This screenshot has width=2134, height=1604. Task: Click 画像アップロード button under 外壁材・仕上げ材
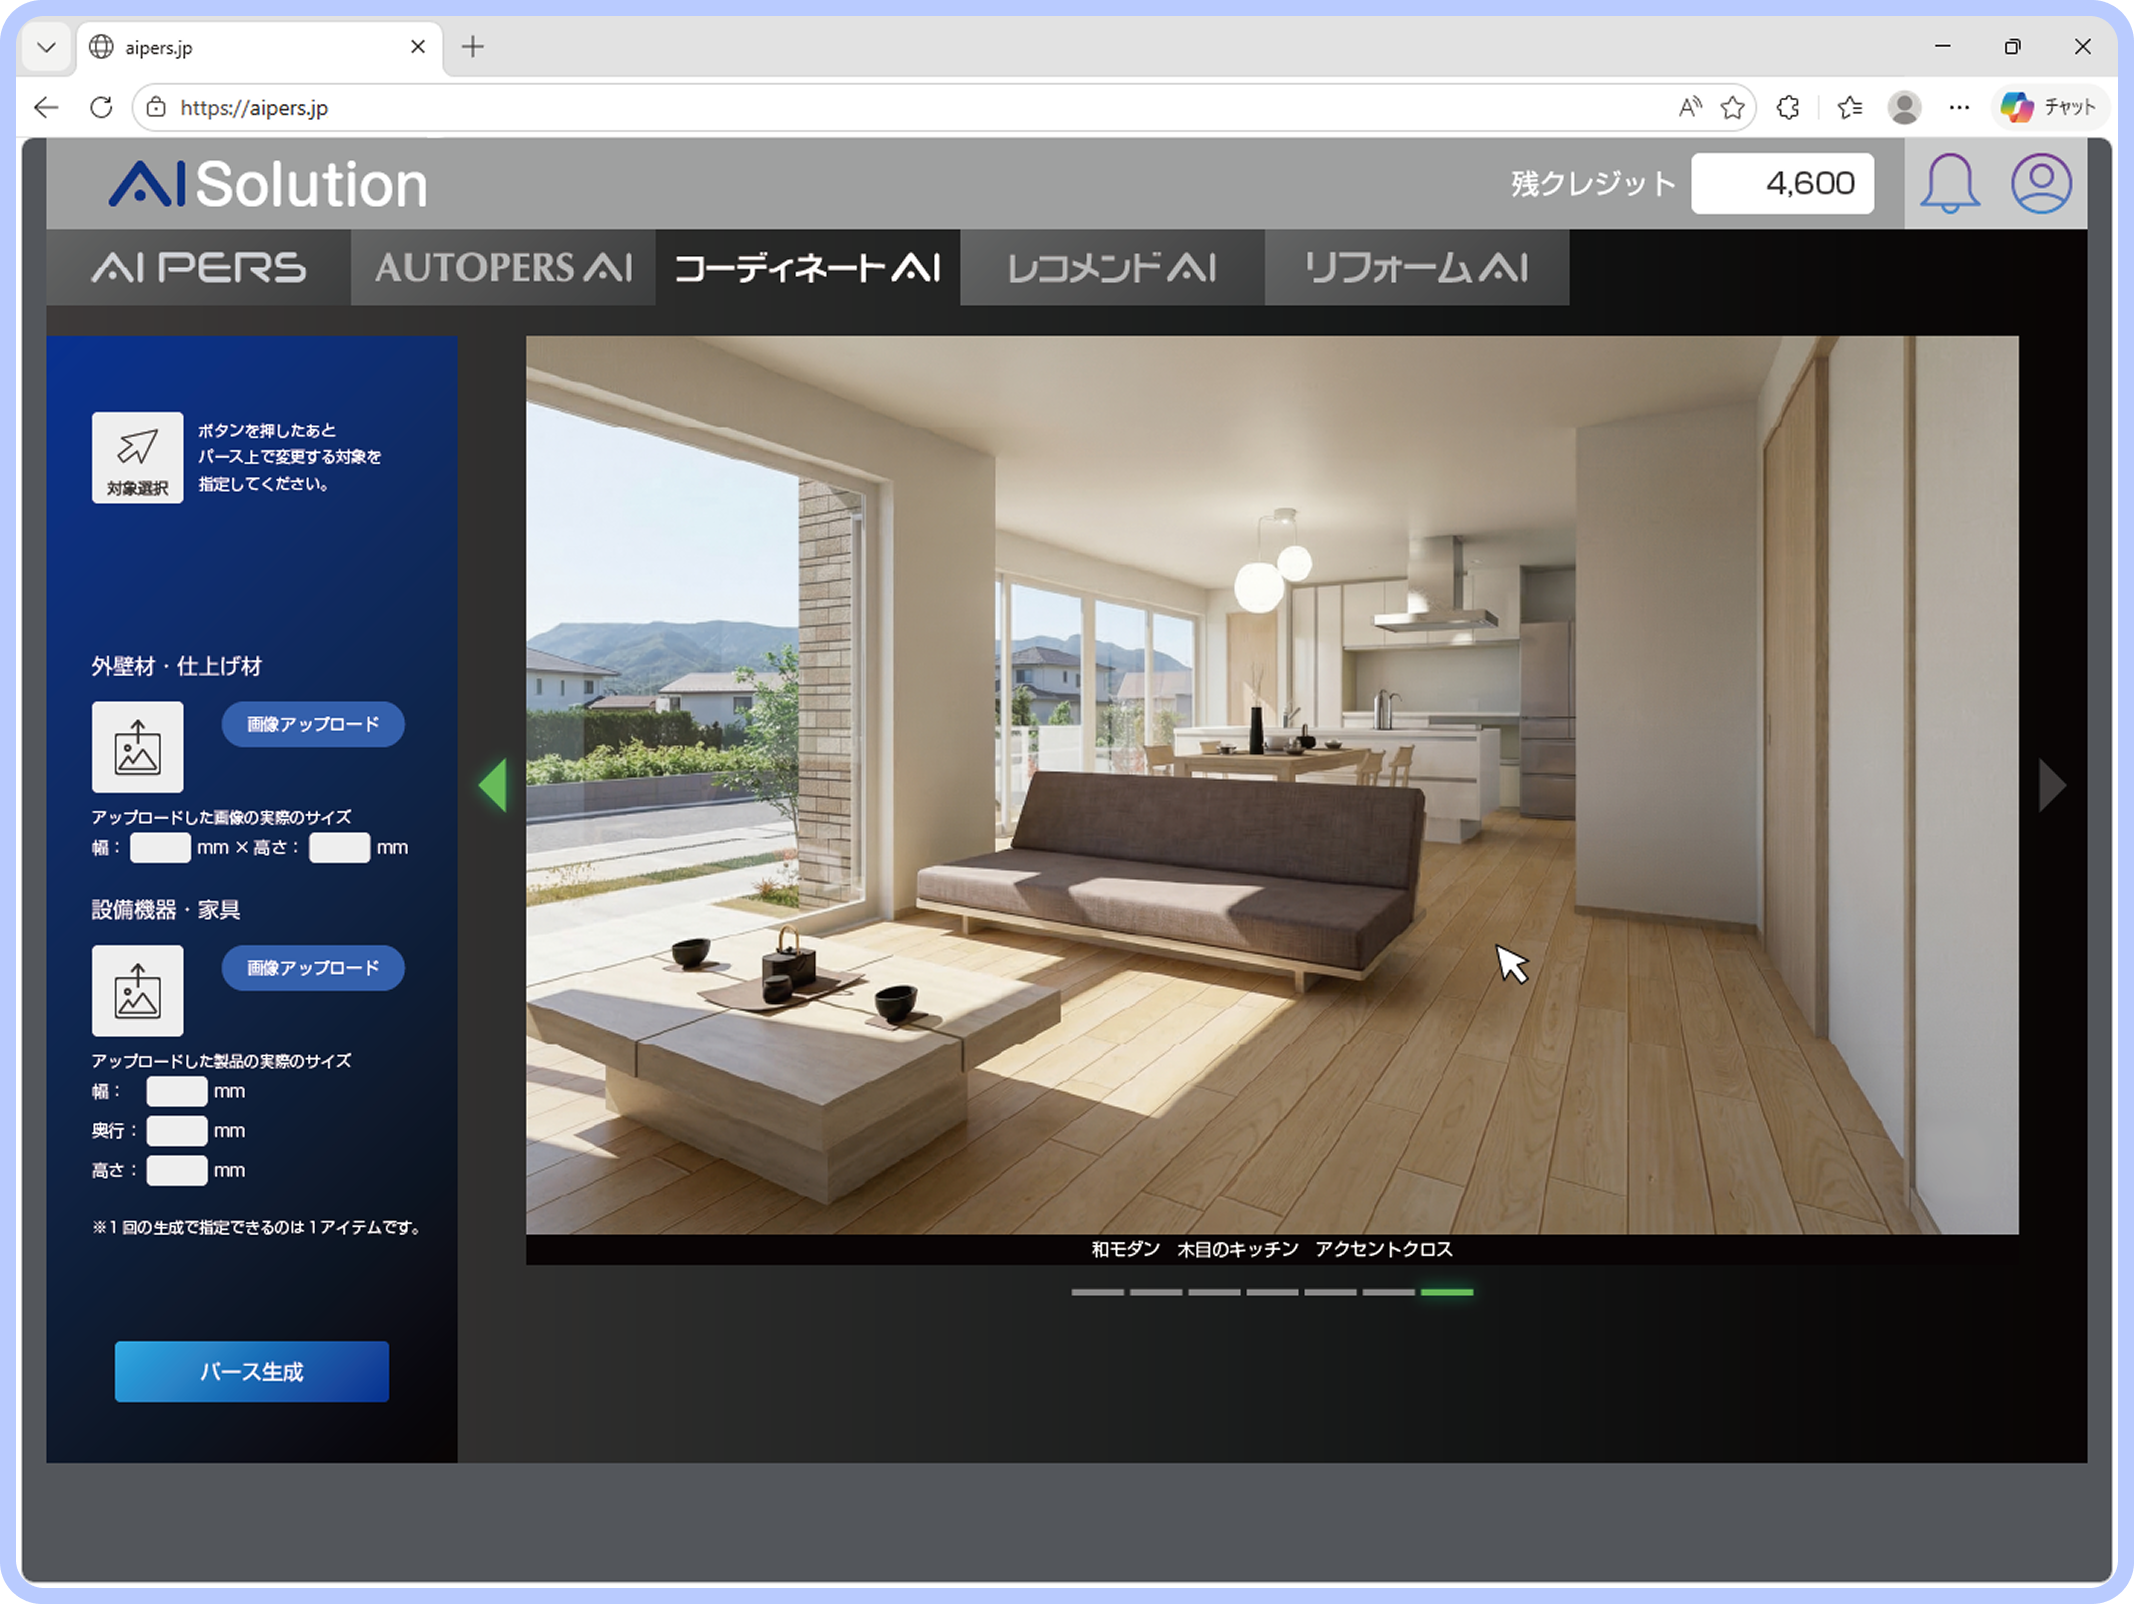point(313,724)
